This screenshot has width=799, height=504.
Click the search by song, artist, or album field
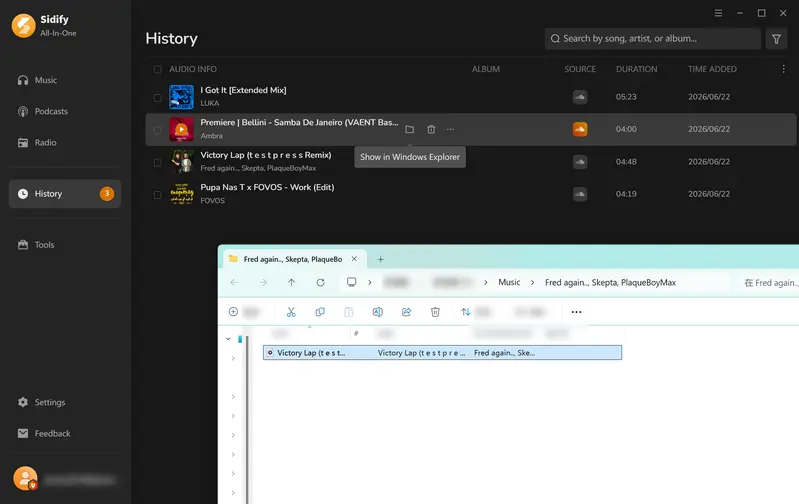click(653, 39)
